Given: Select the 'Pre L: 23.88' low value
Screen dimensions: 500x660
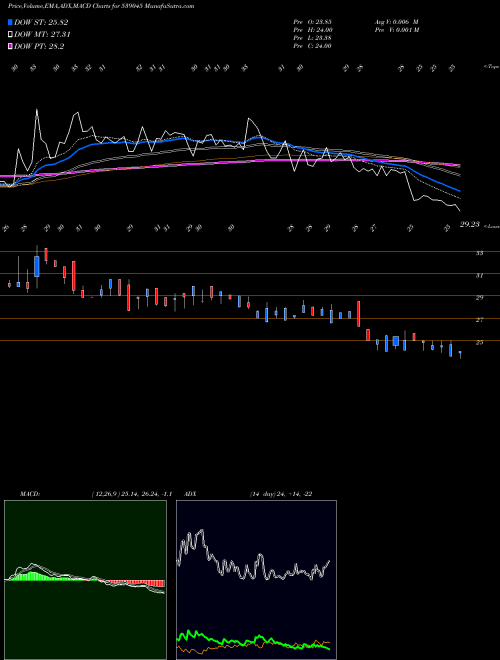Looking at the screenshot, I should [x=312, y=38].
